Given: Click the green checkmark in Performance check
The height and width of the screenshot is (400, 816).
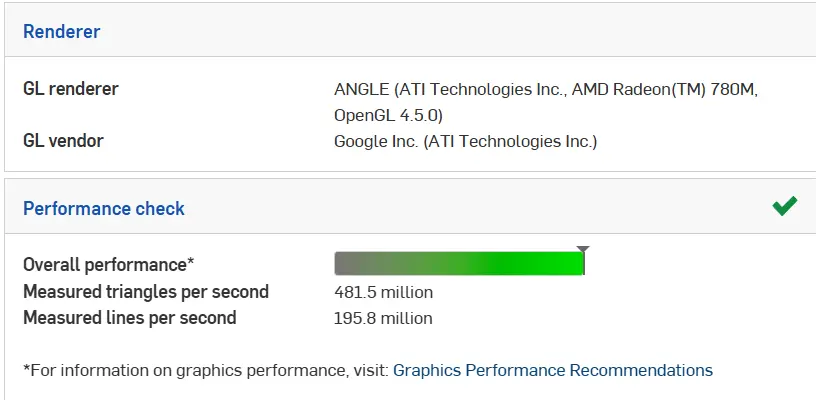Looking at the screenshot, I should (784, 207).
